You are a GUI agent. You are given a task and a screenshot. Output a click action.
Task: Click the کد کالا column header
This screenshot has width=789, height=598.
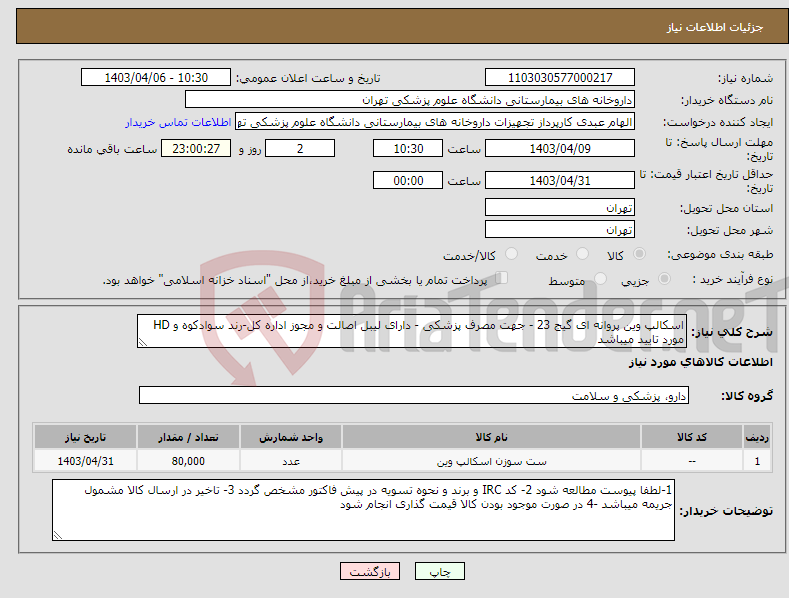(692, 437)
